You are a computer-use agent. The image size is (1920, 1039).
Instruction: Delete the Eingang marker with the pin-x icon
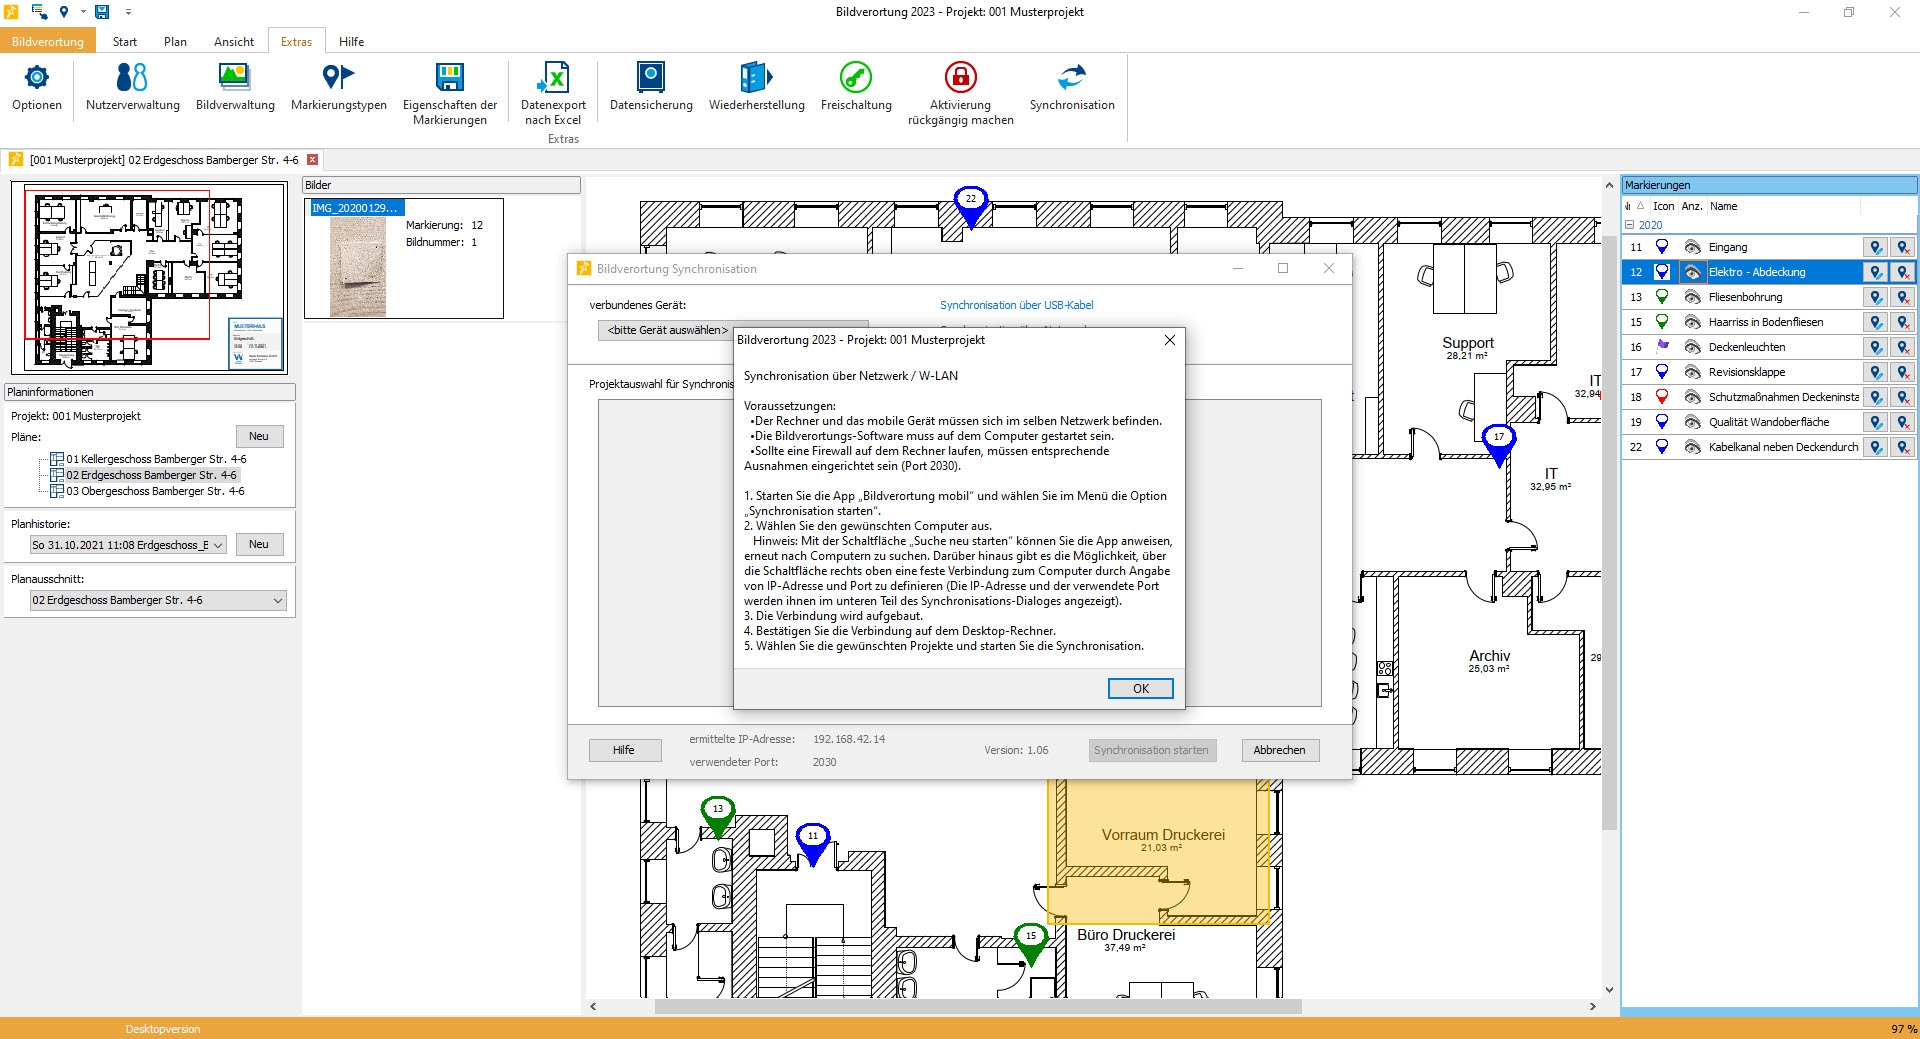coord(1902,247)
